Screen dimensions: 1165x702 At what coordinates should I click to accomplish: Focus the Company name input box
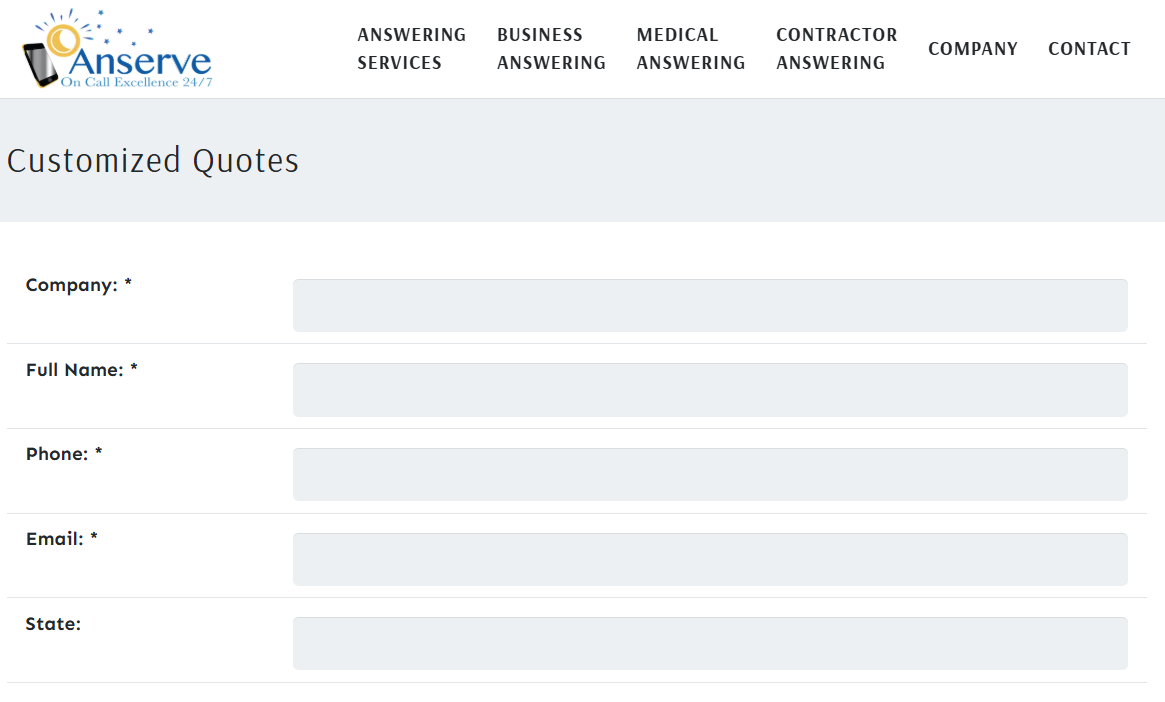pos(709,305)
